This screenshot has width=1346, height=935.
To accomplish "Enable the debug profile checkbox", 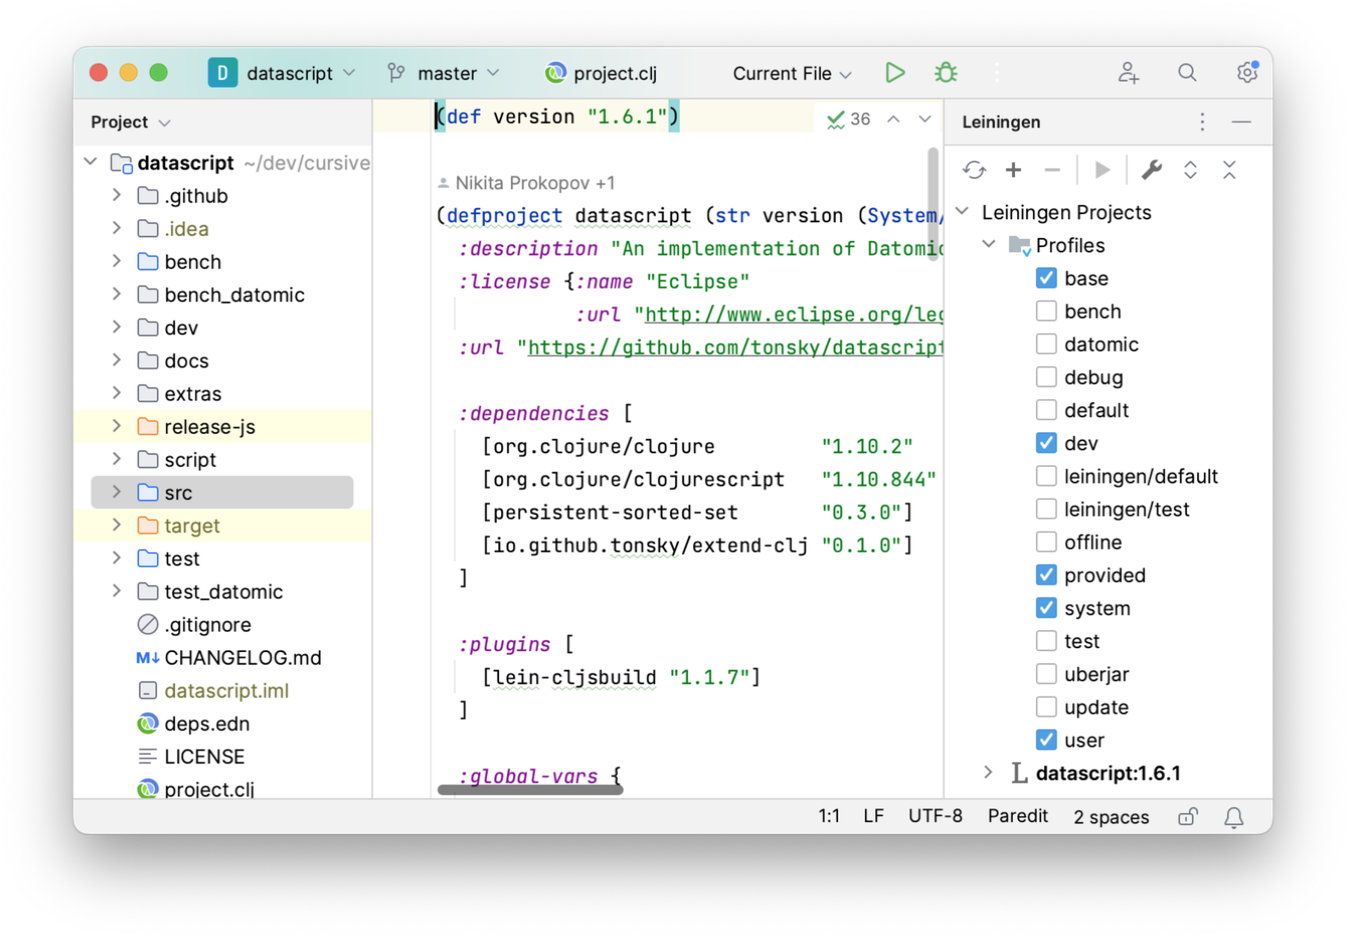I will point(1046,377).
